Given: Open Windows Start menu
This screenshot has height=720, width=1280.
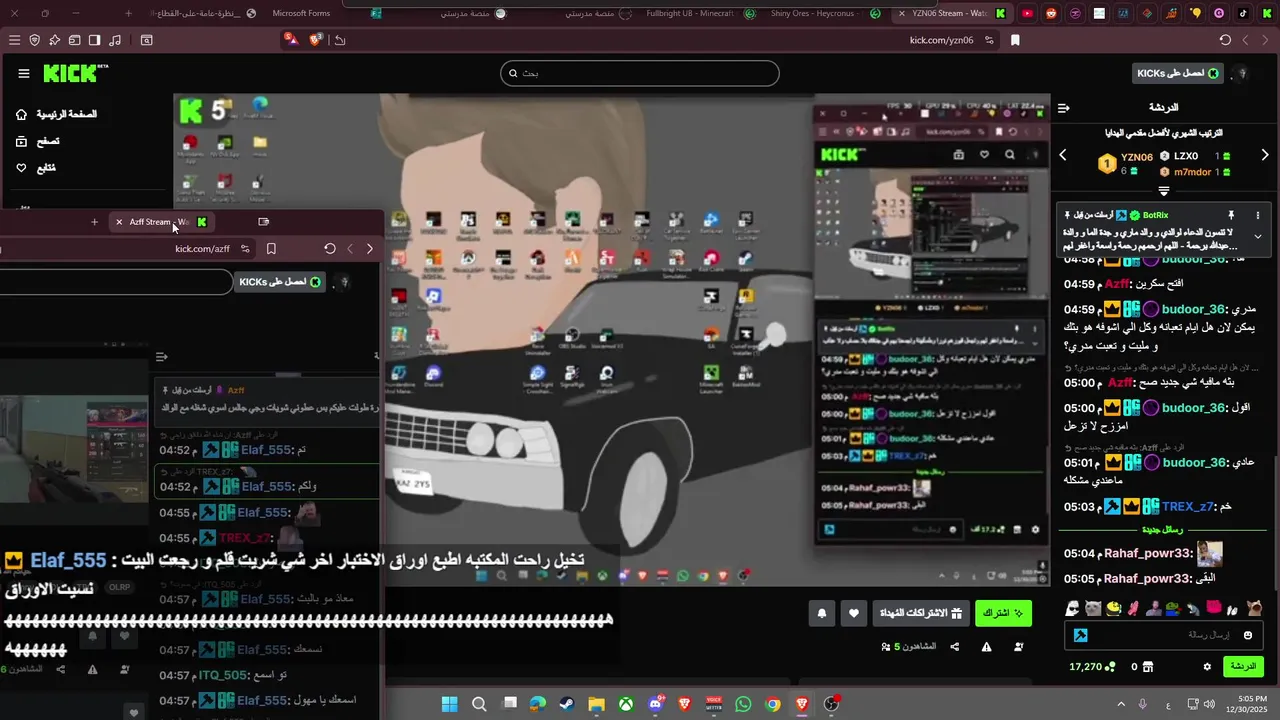Looking at the screenshot, I should coord(450,704).
